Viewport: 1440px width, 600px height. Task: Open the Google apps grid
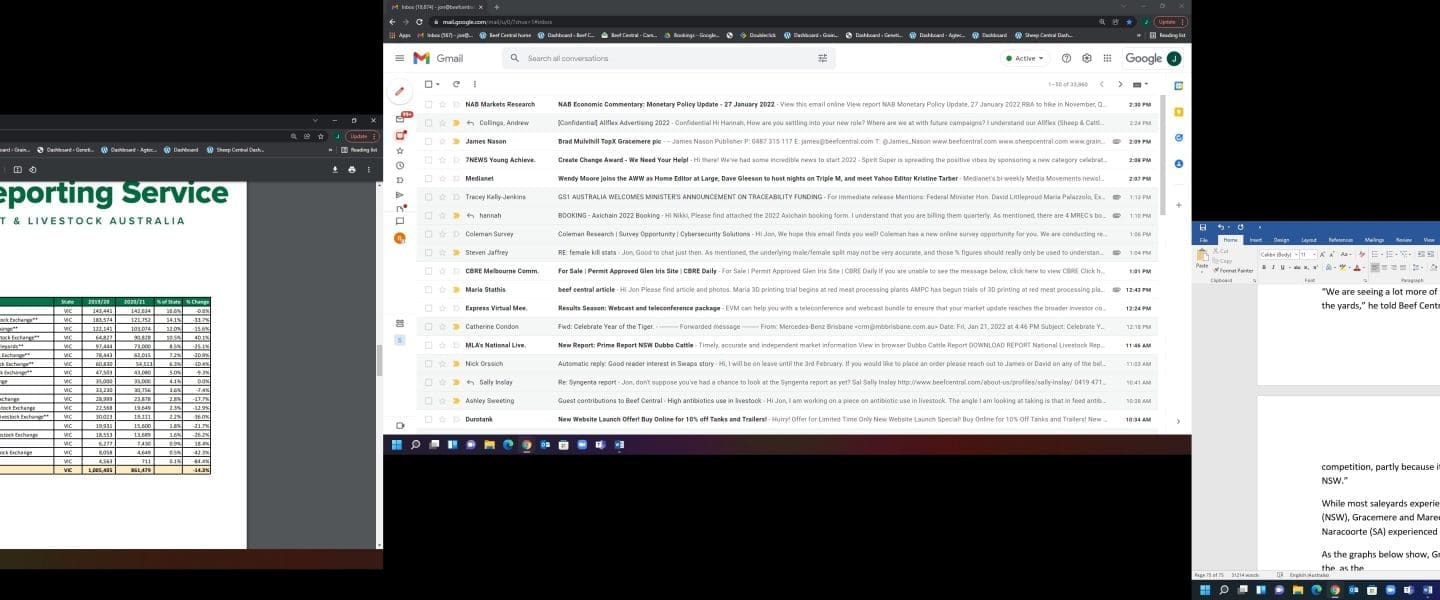tap(1107, 58)
